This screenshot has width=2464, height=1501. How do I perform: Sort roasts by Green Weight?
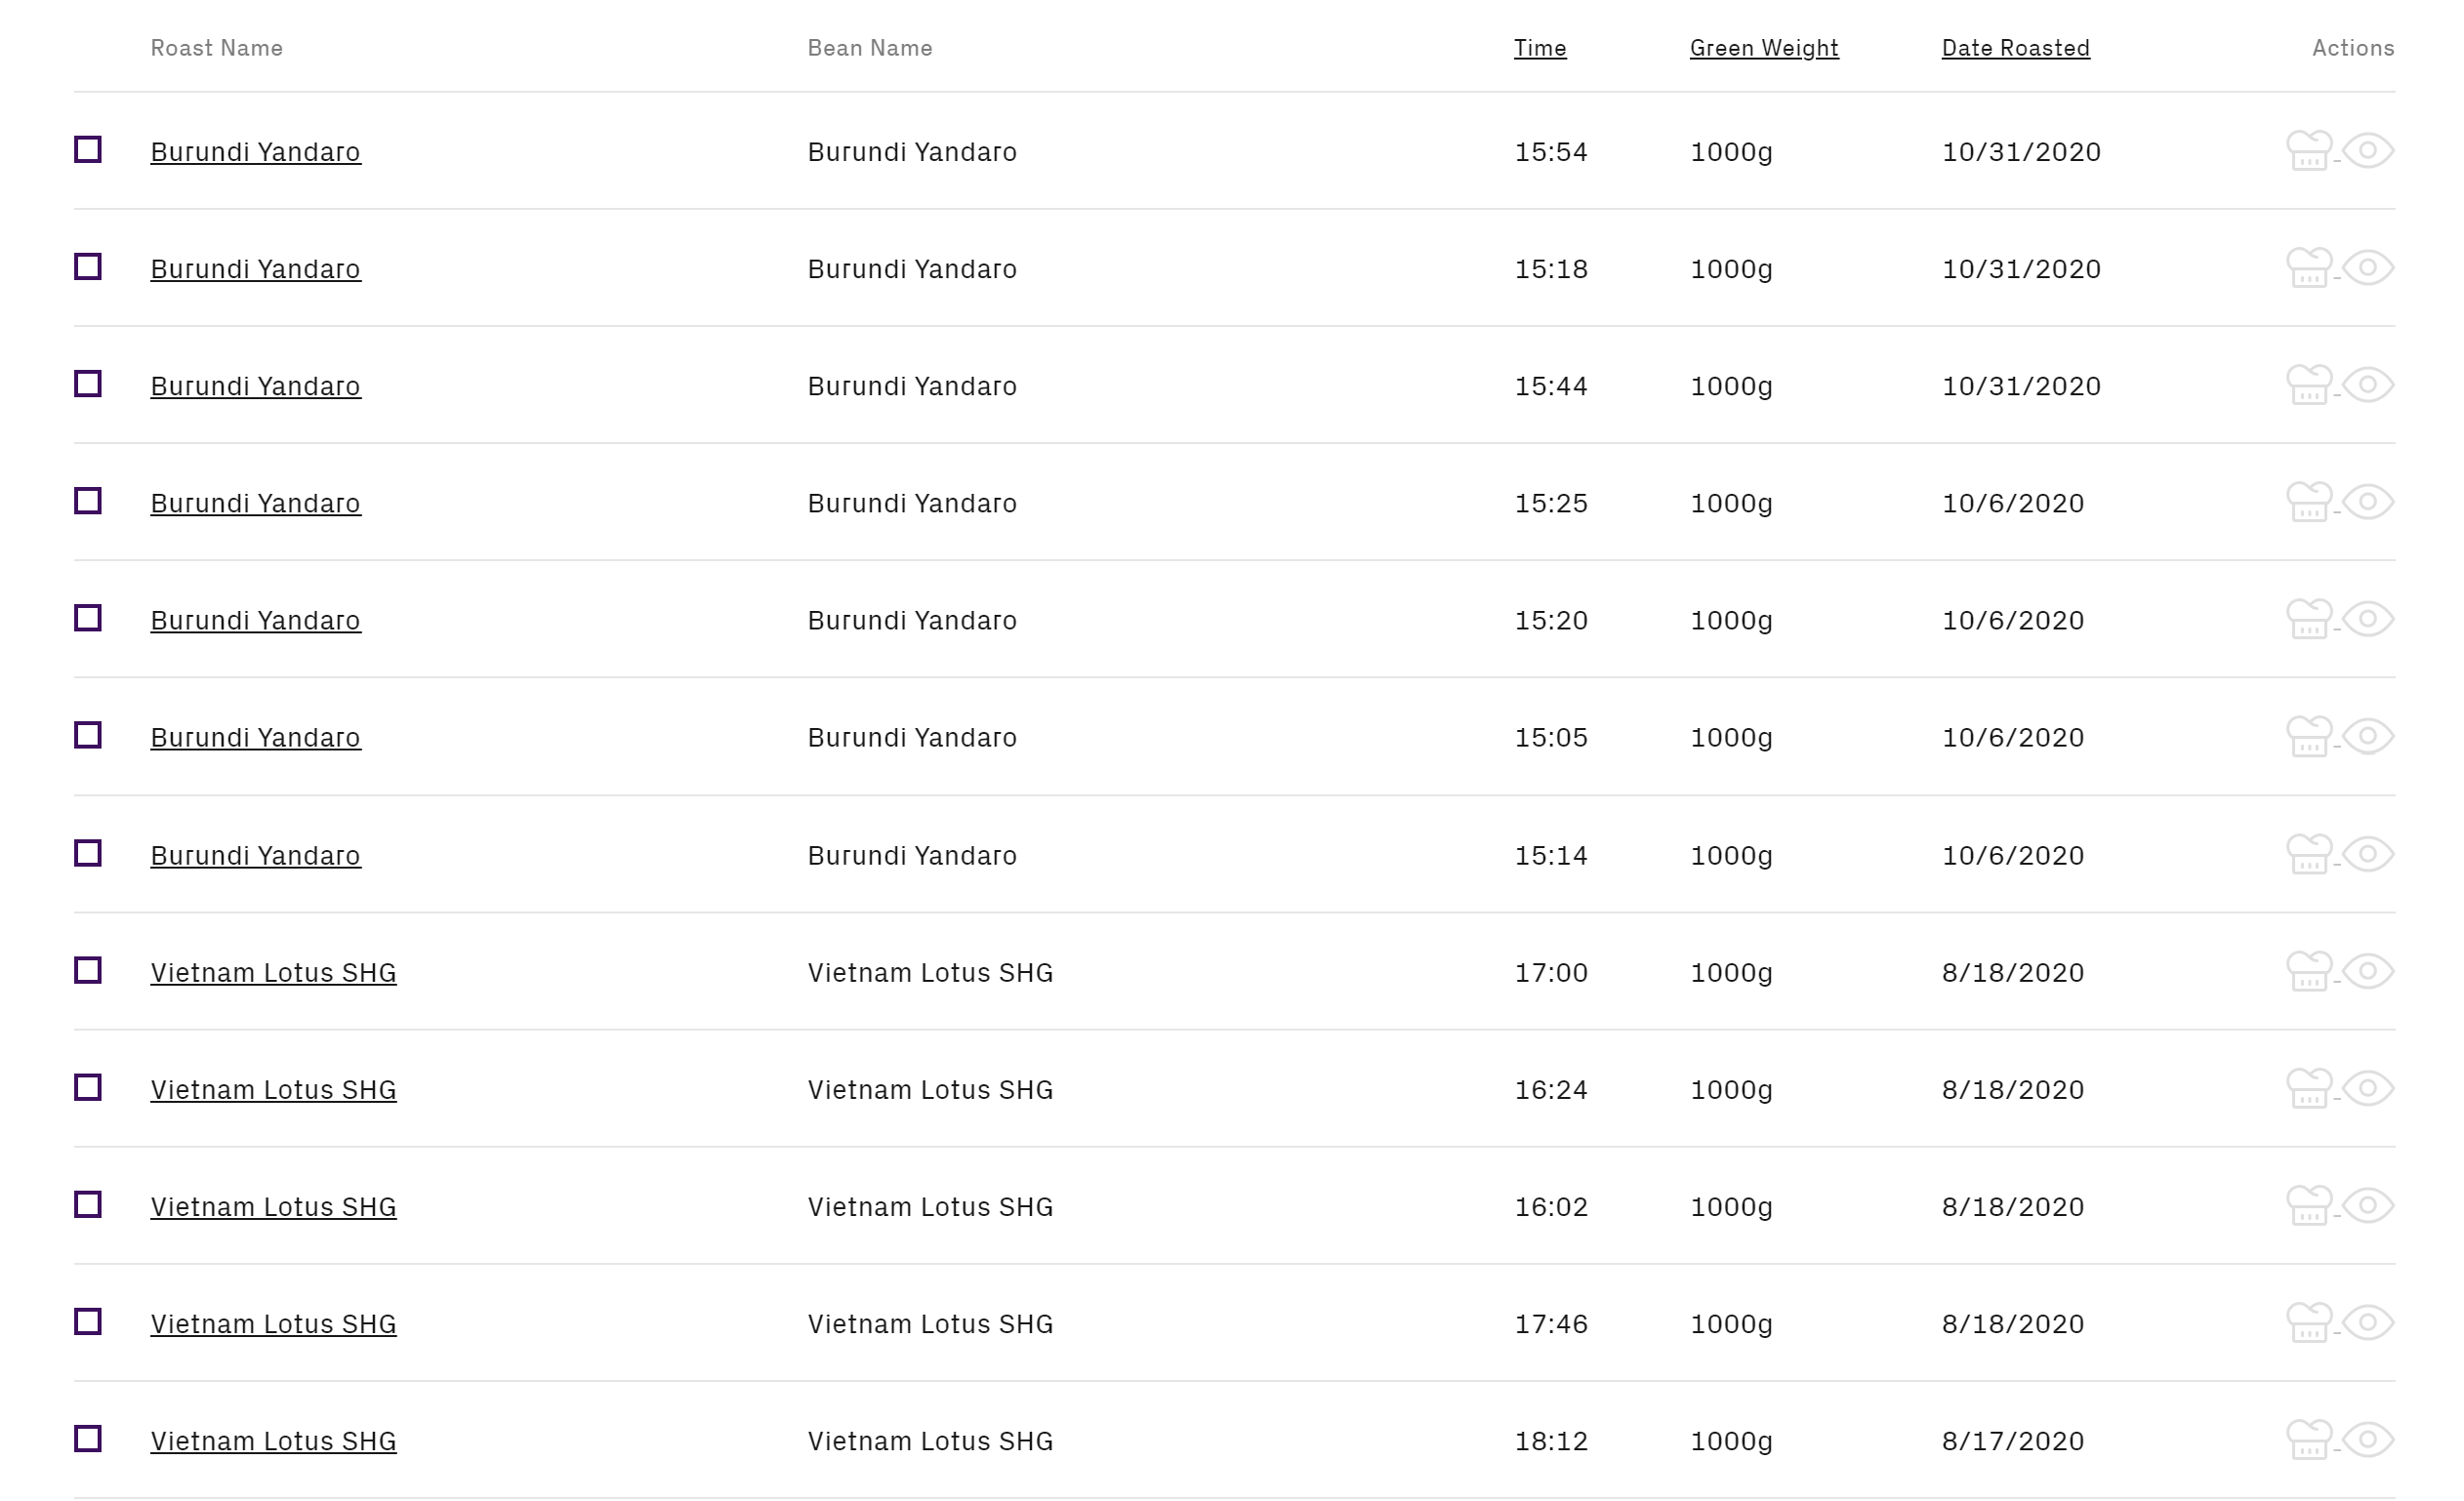[x=1764, y=48]
